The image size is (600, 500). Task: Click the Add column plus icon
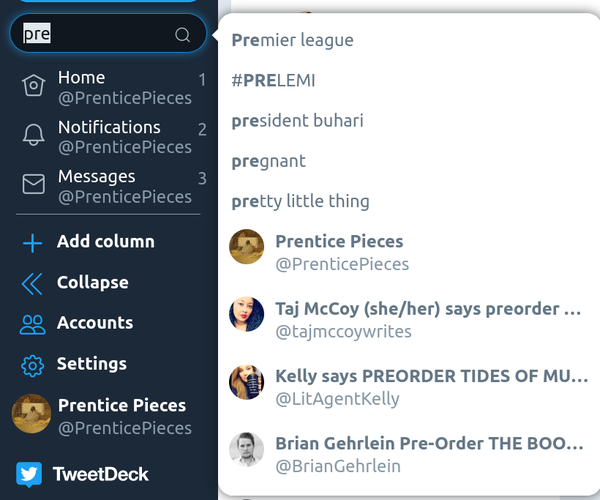coord(32,243)
